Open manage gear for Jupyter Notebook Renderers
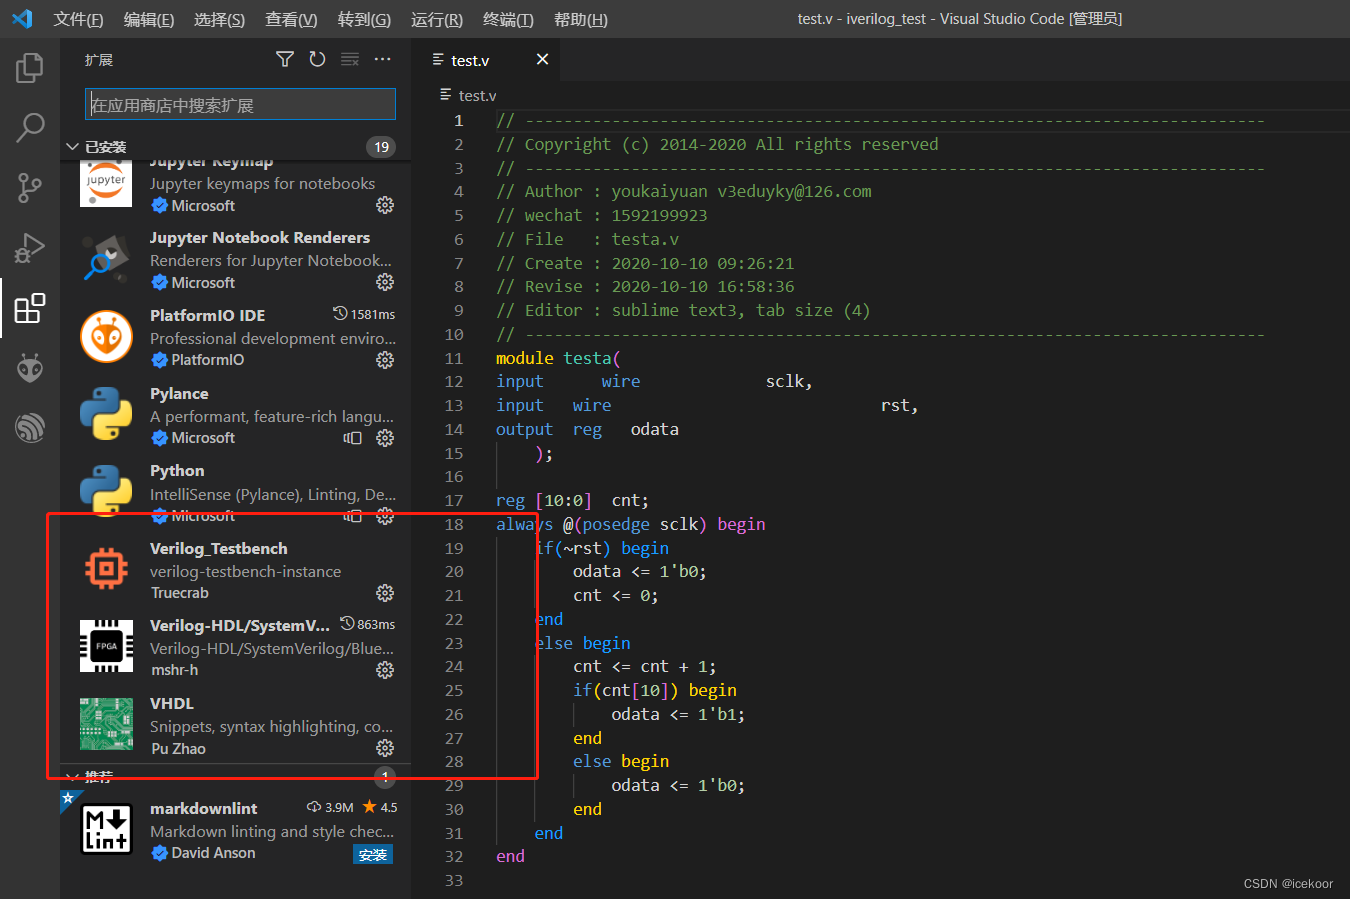The height and width of the screenshot is (899, 1350). click(385, 282)
